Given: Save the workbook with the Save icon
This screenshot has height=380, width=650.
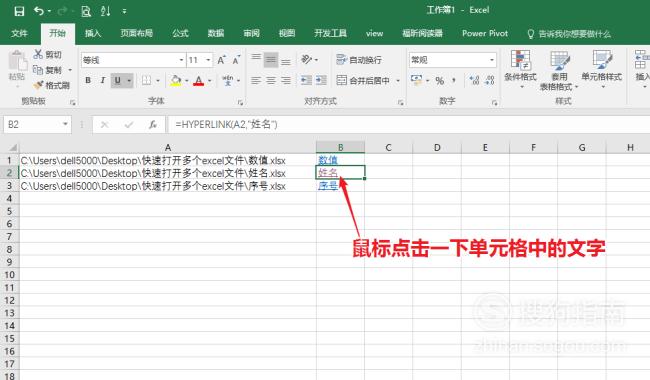Looking at the screenshot, I should coord(19,11).
